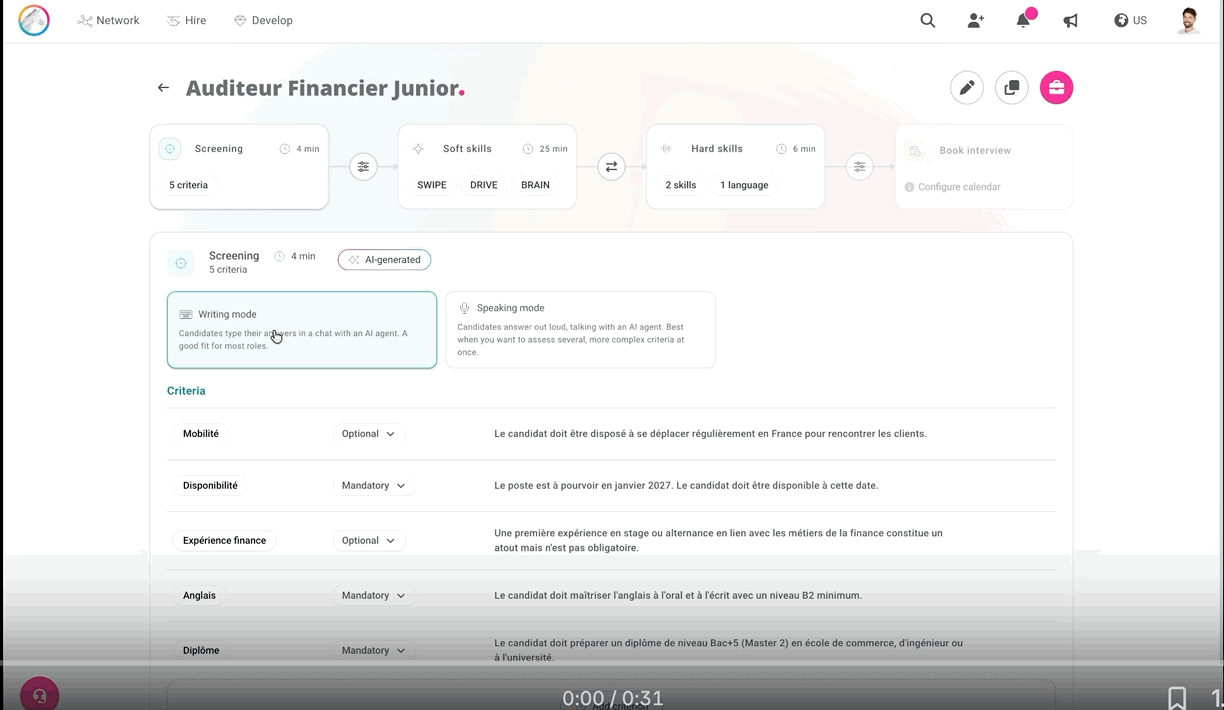Open the notifications bell
Viewport: 1224px width, 710px height.
pos(1024,20)
